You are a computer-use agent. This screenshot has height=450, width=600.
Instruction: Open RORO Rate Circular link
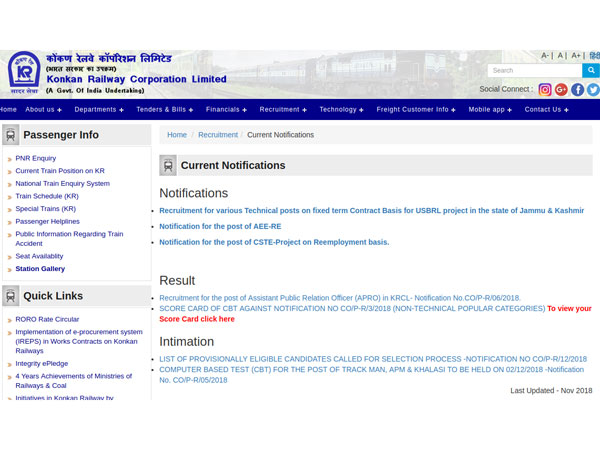click(x=47, y=319)
